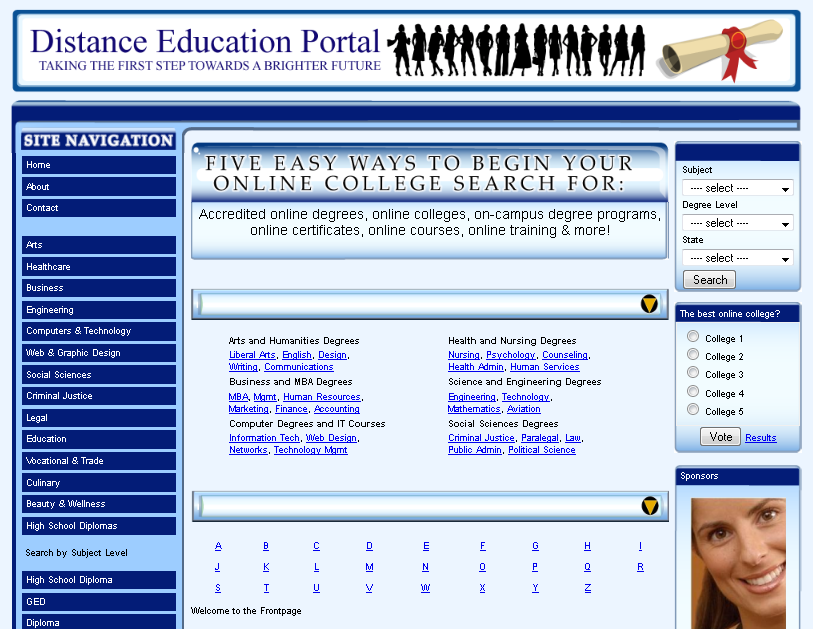Image resolution: width=813 pixels, height=629 pixels.
Task: Open Criminal Justice sidebar item
Action: [99, 396]
